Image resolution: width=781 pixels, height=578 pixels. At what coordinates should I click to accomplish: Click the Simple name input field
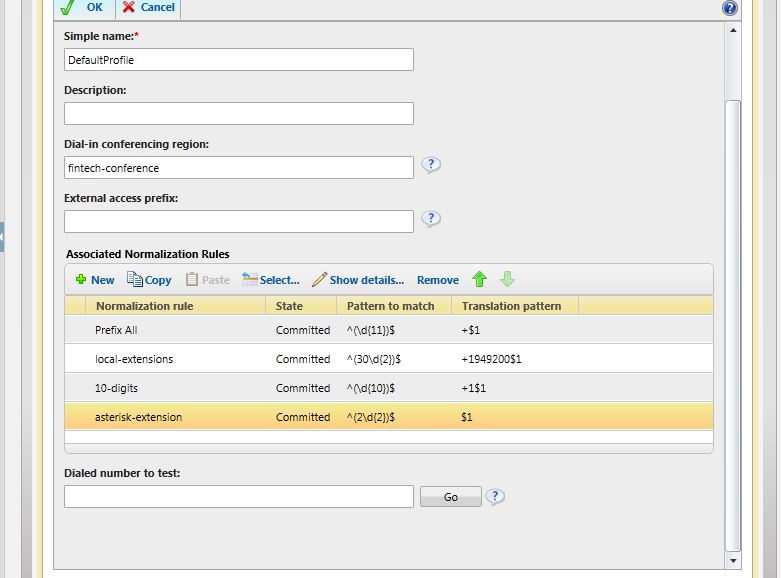(238, 60)
